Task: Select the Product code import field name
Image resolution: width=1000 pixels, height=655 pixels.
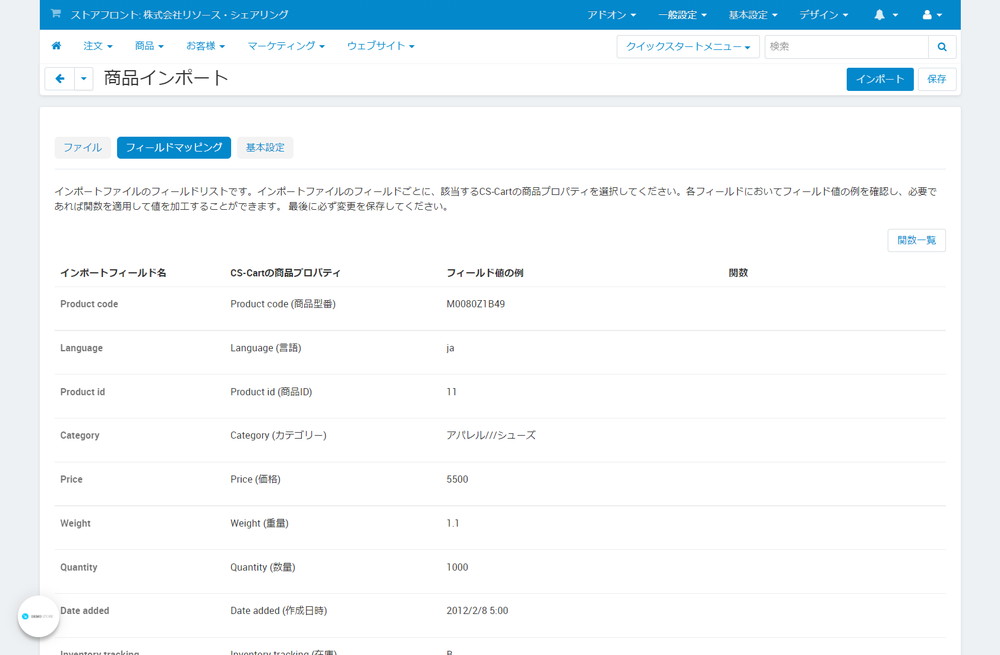Action: coord(89,304)
